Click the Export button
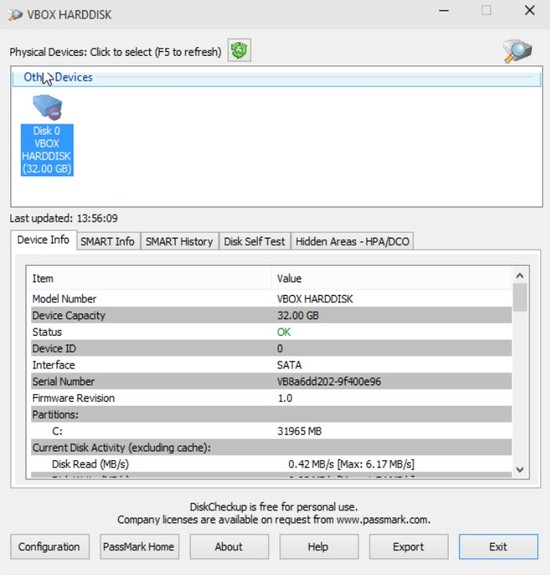The width and height of the screenshot is (550, 575). 408,547
